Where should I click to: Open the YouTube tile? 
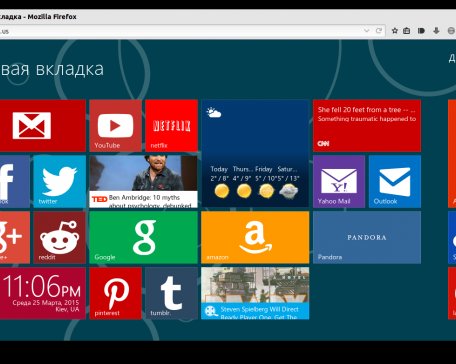pos(115,126)
